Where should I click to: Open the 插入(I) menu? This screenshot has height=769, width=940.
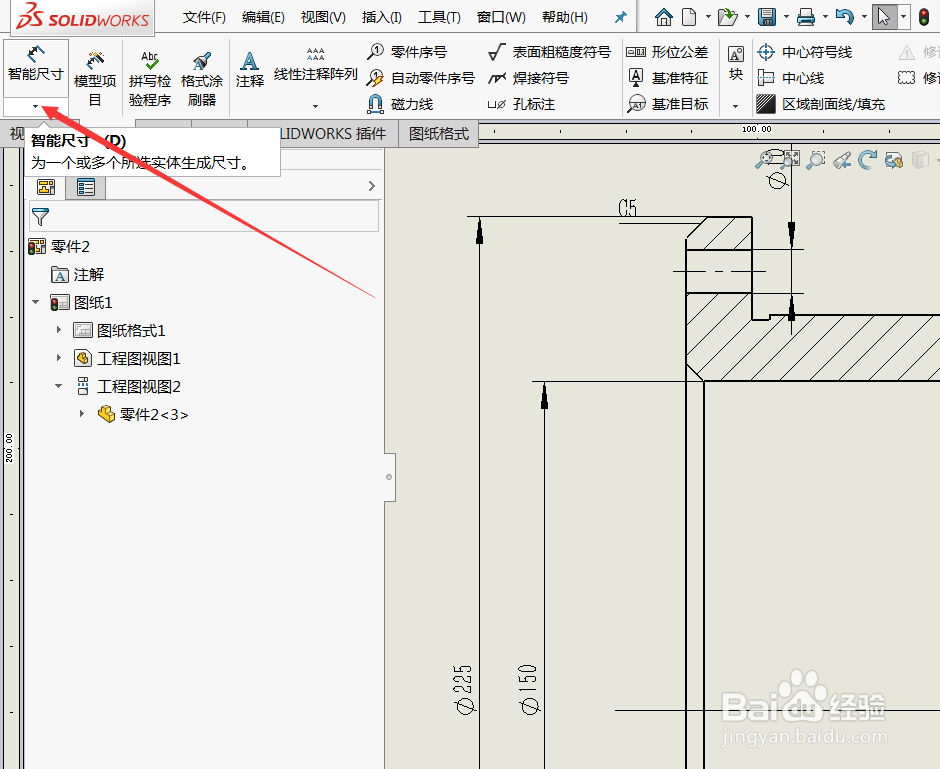[382, 17]
